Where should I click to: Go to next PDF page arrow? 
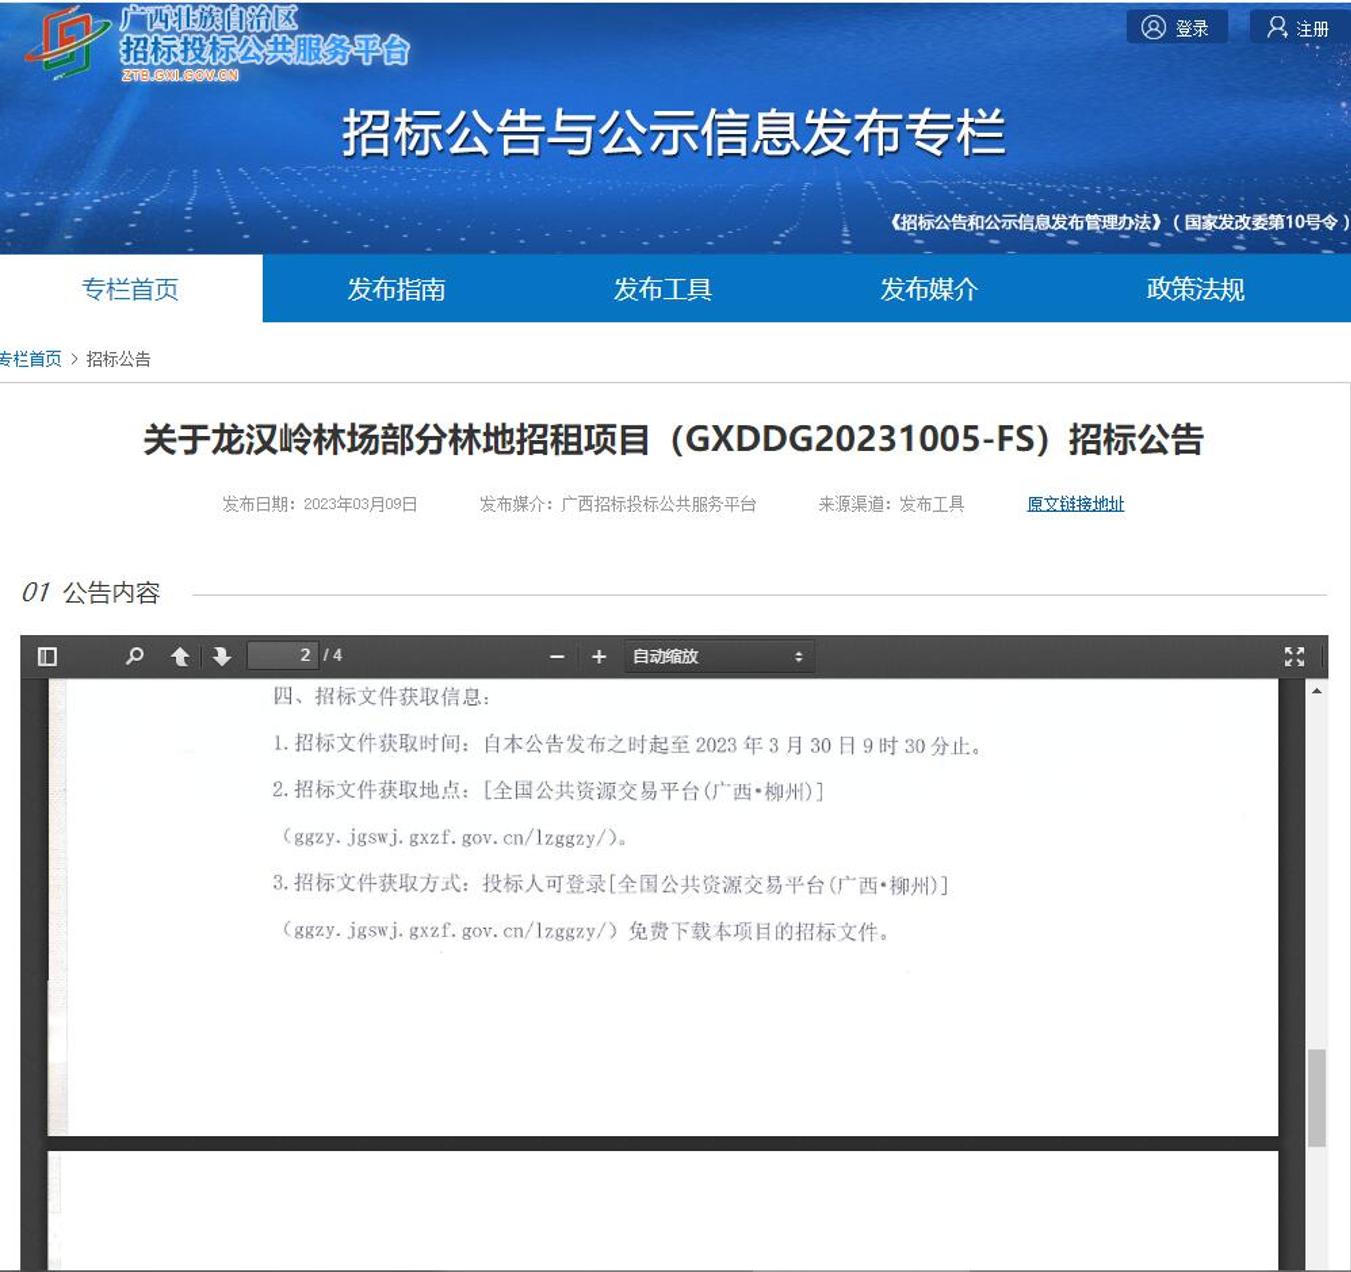pos(222,657)
